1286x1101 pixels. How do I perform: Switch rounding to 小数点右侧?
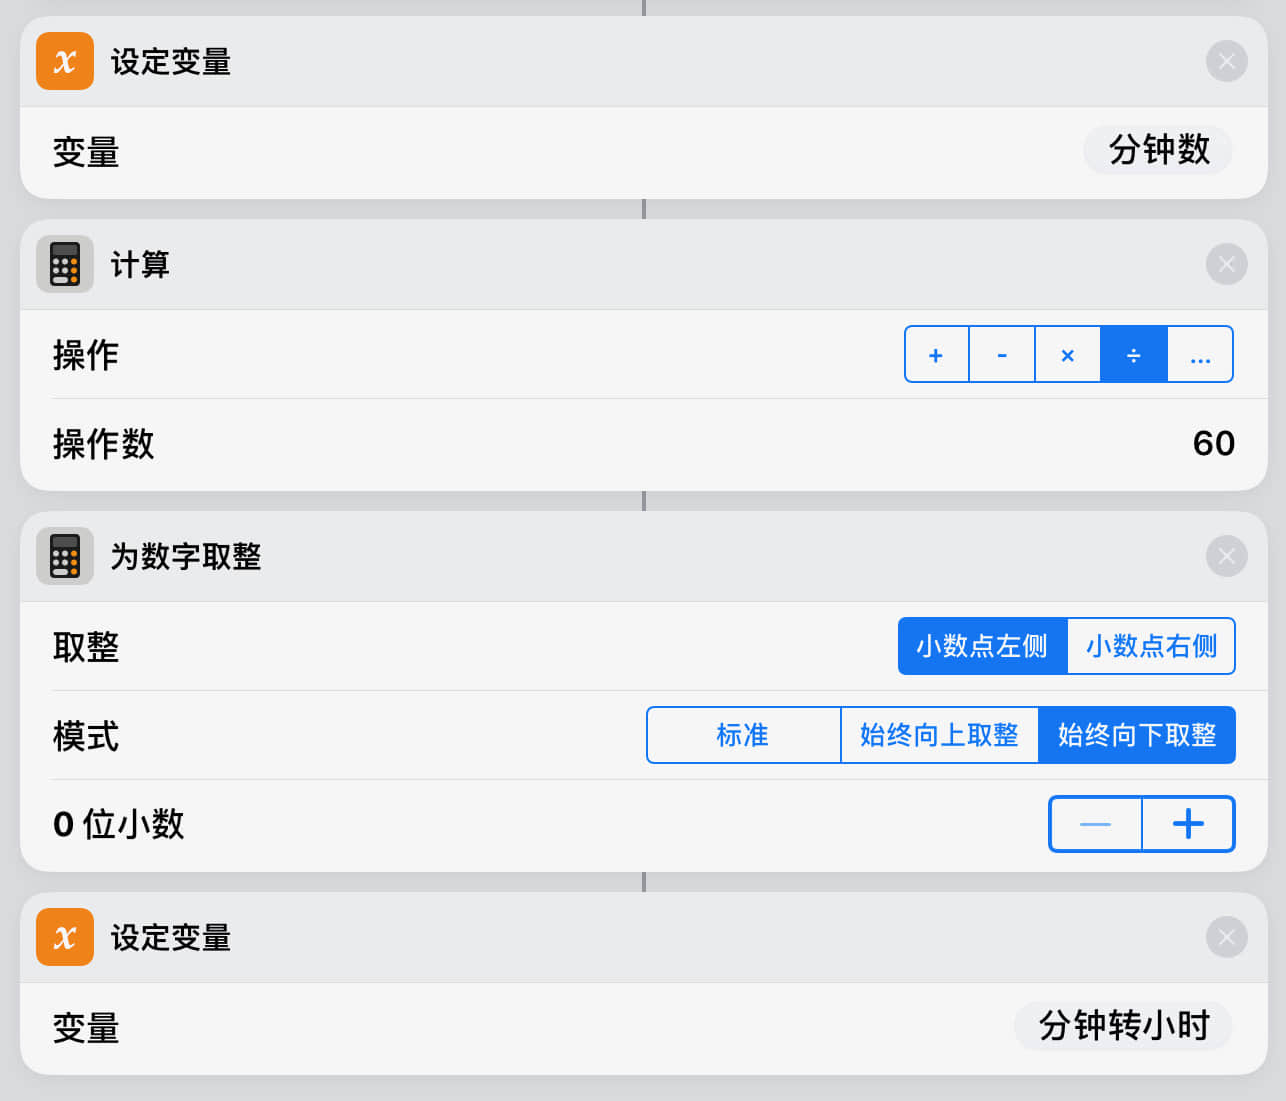tap(1151, 646)
